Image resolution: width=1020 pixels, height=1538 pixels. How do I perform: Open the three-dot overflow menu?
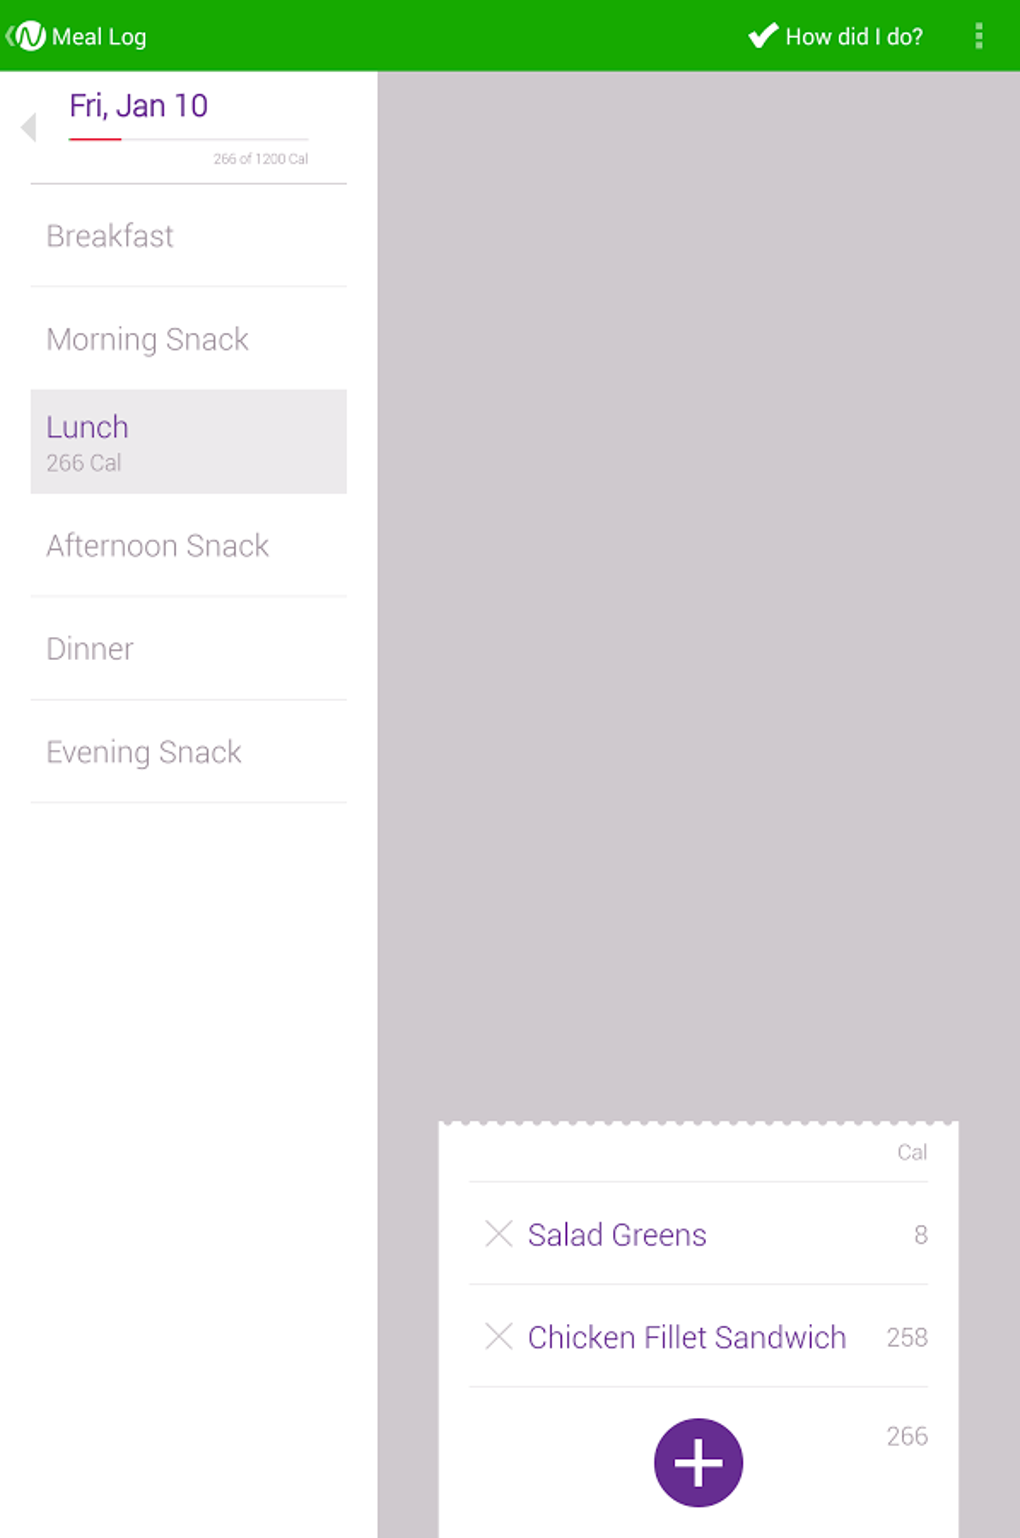(x=978, y=36)
